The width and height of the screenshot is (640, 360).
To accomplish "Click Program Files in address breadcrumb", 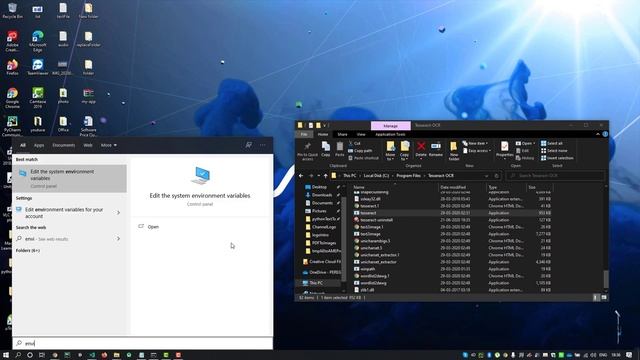I will click(408, 176).
